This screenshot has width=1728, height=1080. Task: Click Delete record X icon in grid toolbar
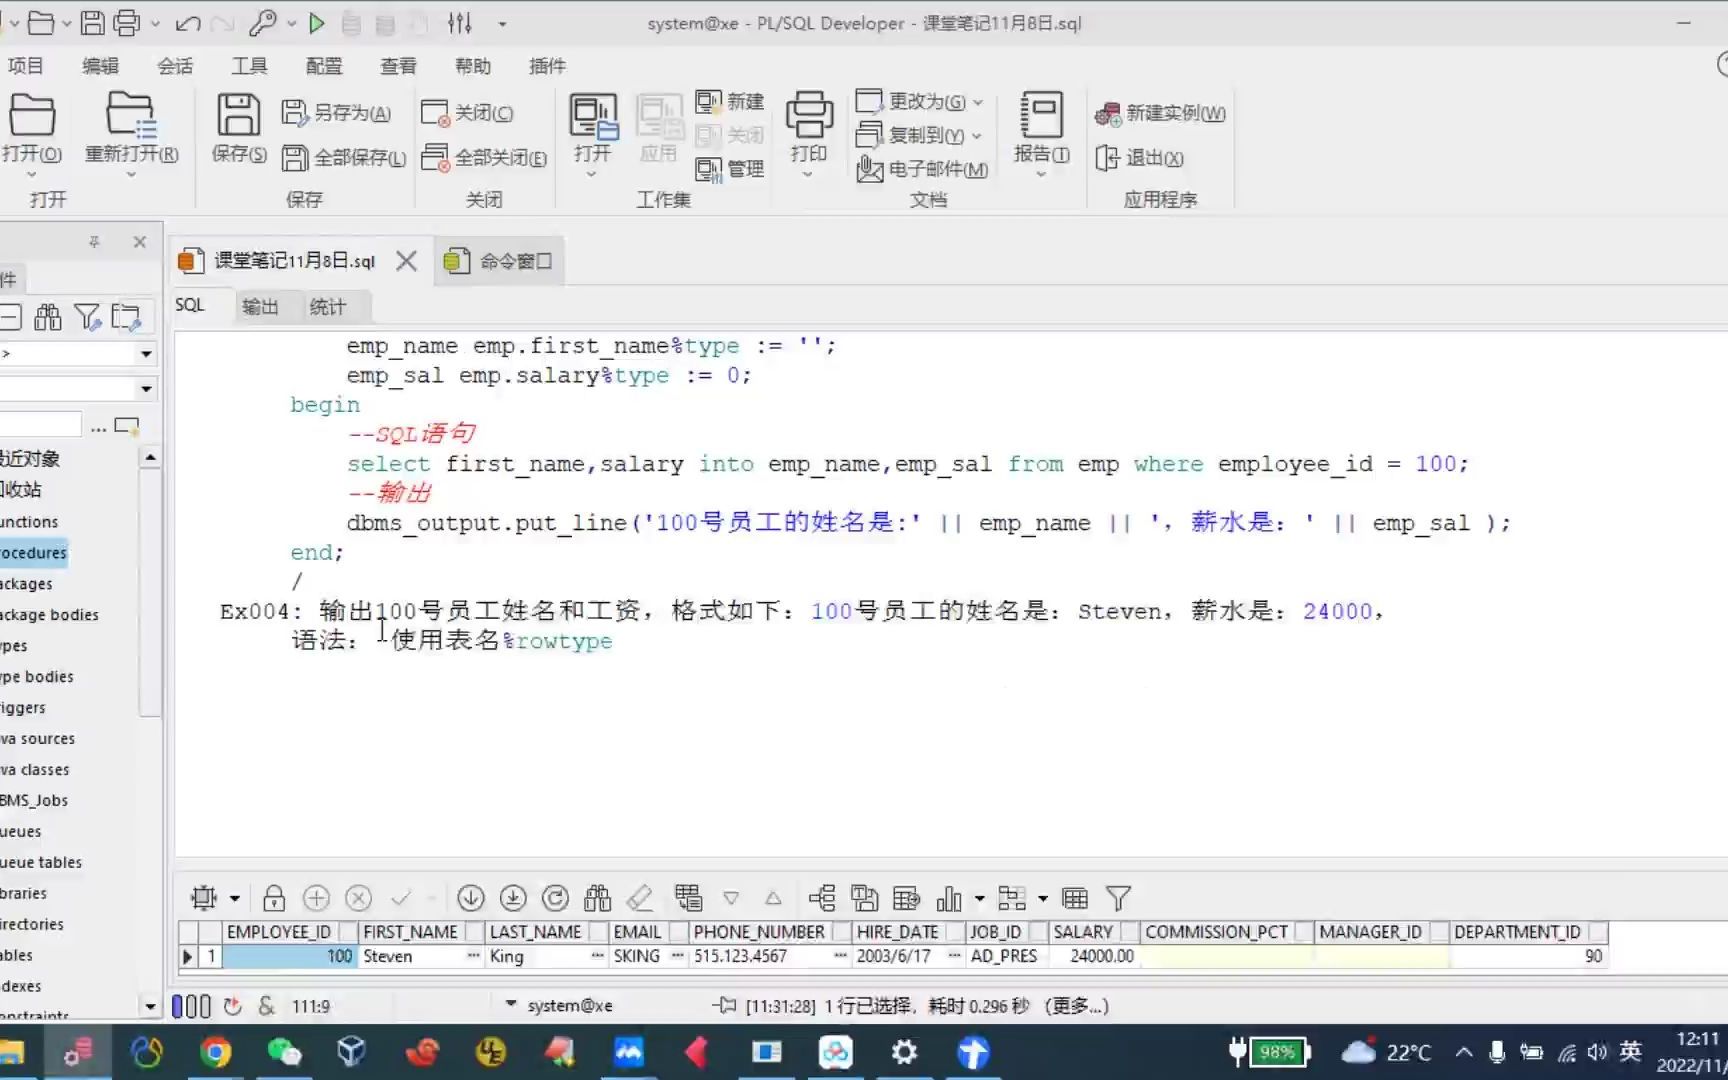click(359, 898)
